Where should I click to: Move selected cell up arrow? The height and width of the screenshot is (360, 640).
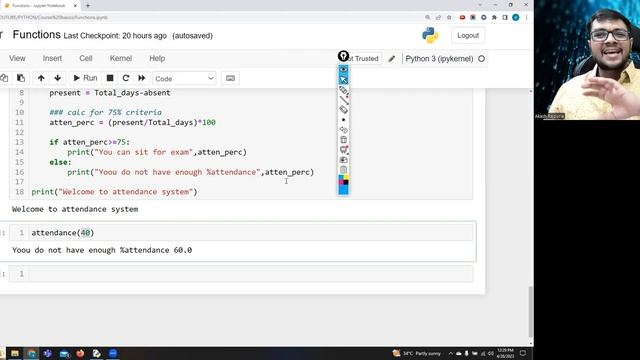tap(41, 78)
